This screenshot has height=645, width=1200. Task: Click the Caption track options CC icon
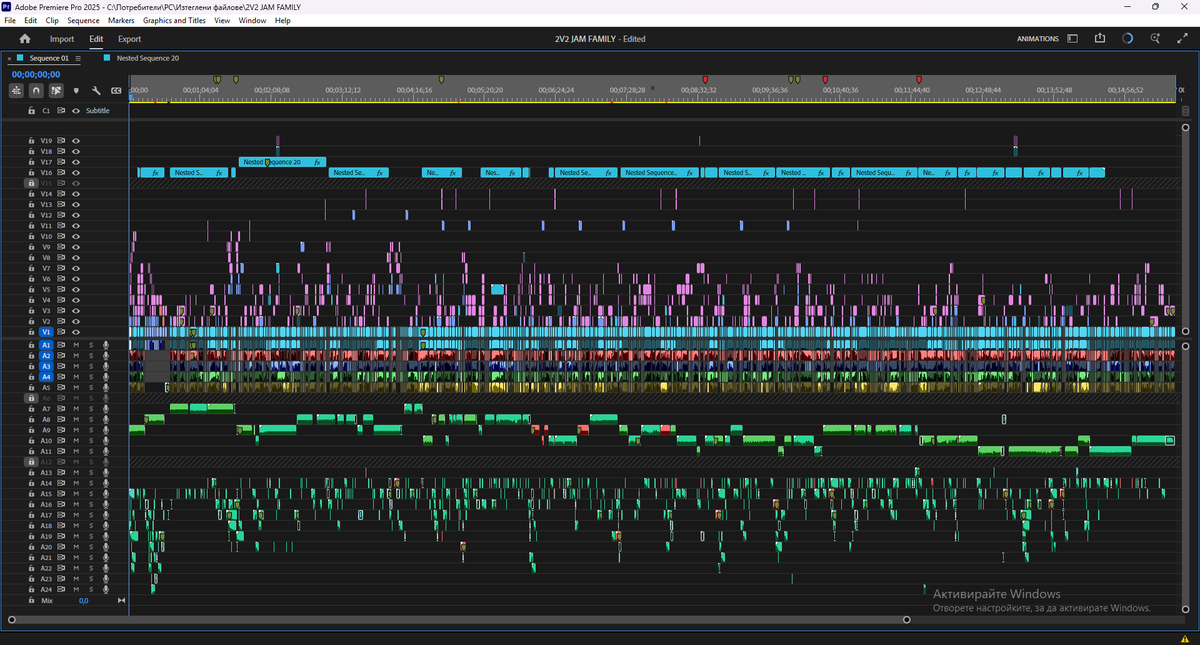coord(116,90)
